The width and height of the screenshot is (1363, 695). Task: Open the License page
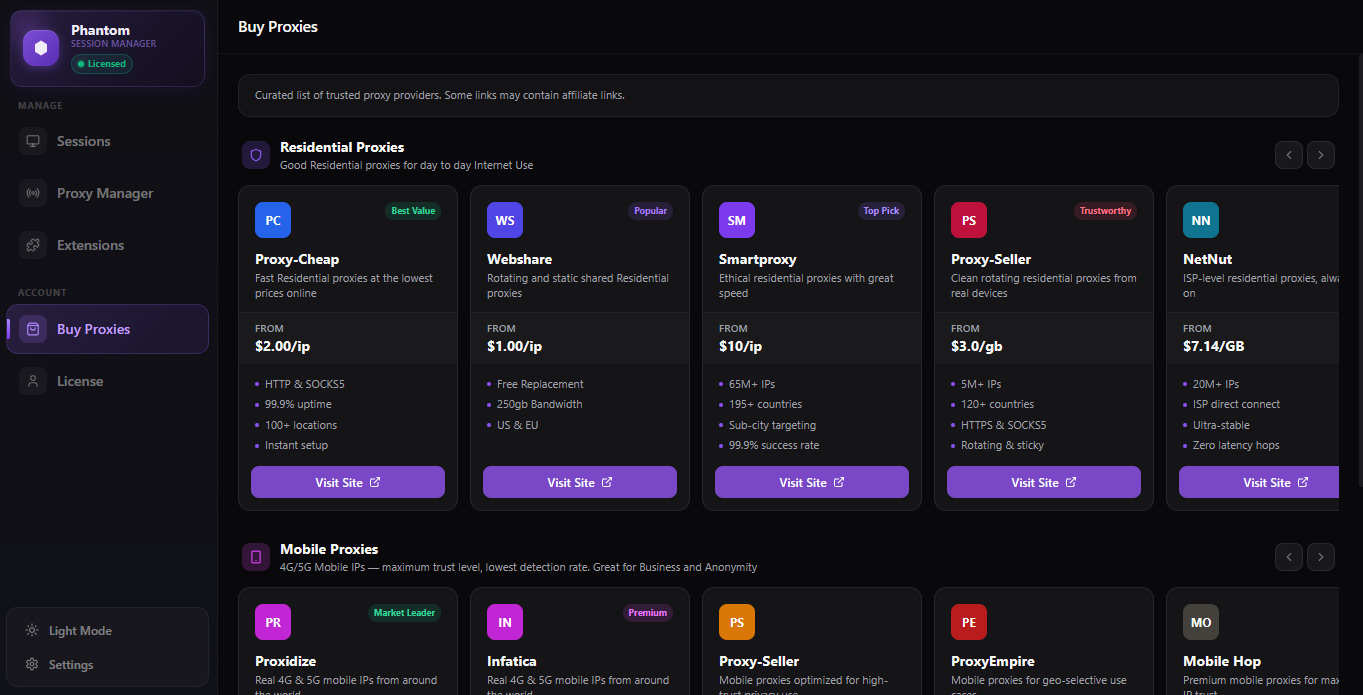108,381
